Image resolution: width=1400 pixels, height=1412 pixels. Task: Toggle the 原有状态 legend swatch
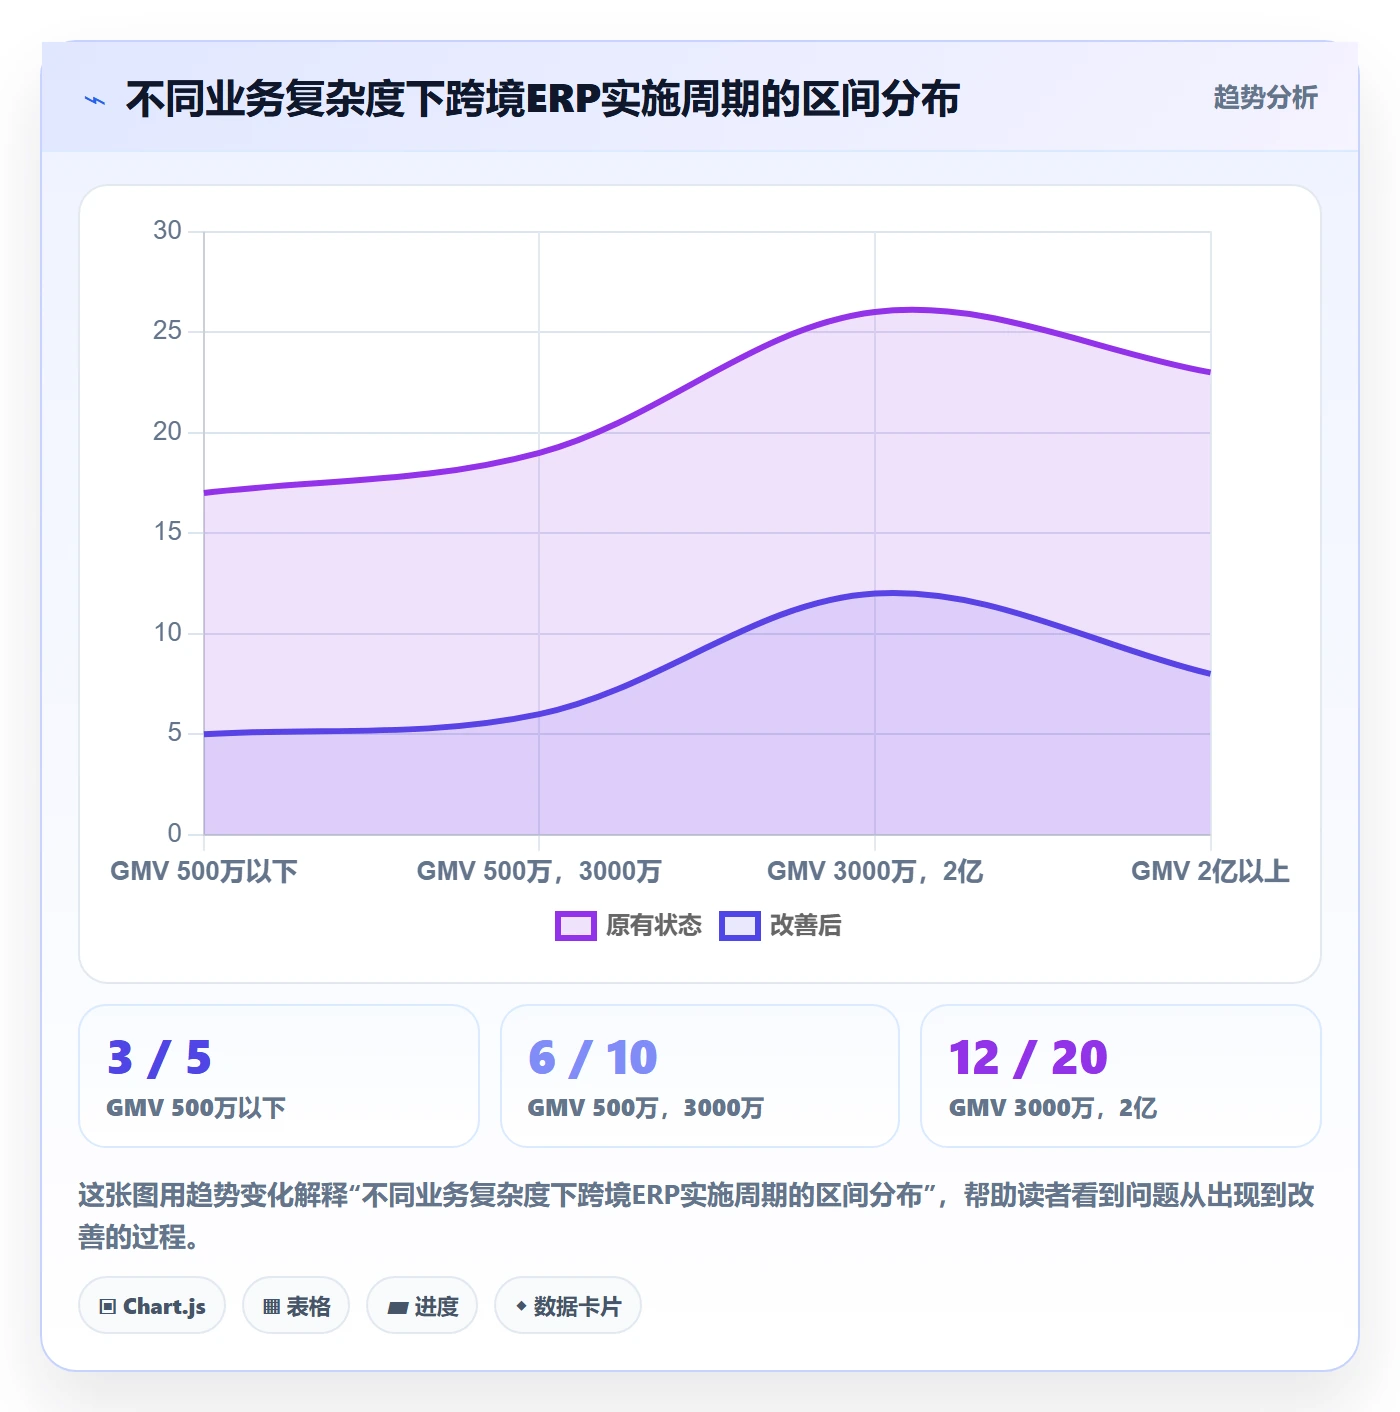click(x=576, y=926)
